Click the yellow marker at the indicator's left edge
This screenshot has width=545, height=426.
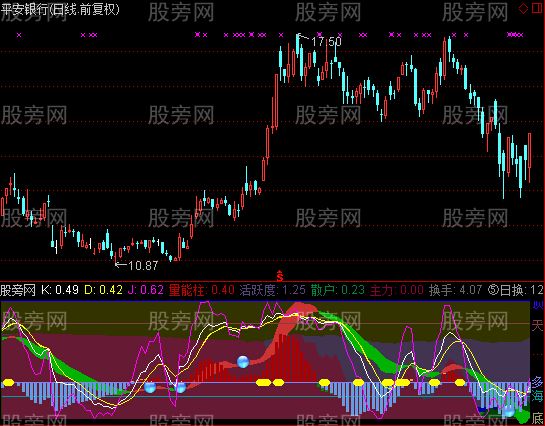click(8, 383)
